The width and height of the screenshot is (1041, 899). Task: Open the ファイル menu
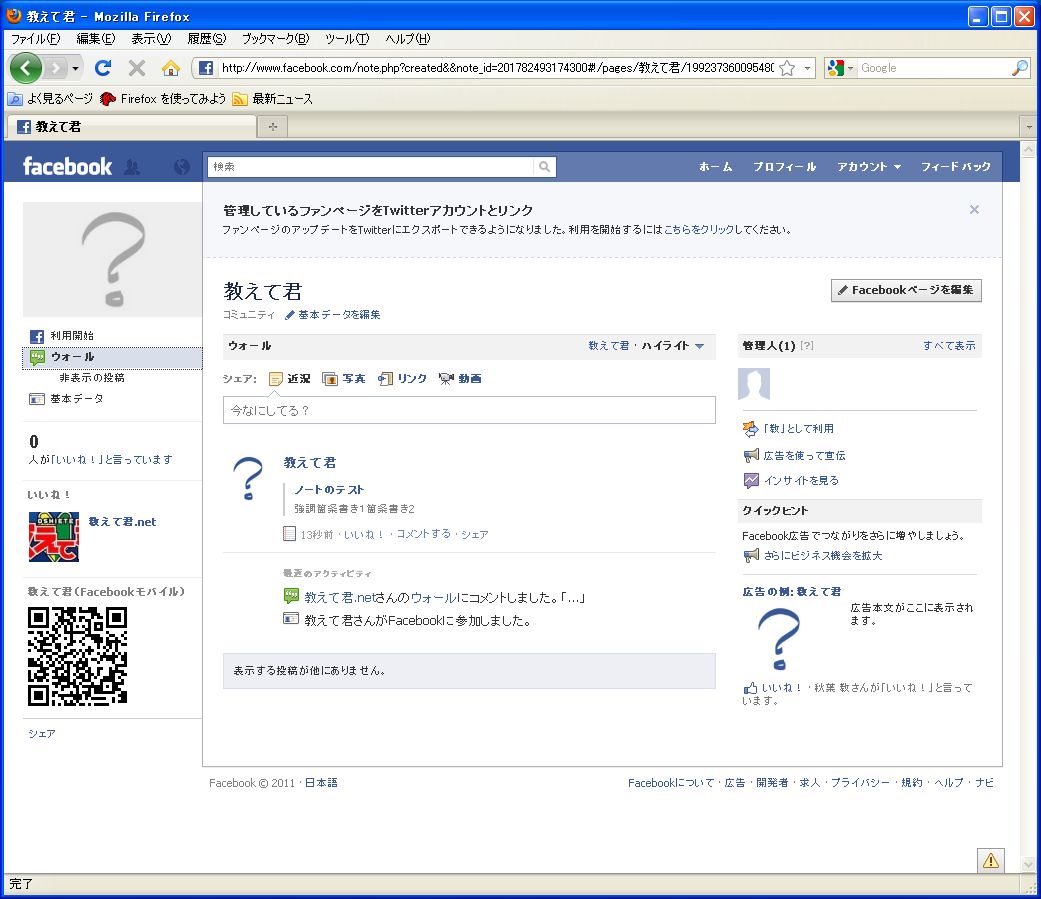36,39
